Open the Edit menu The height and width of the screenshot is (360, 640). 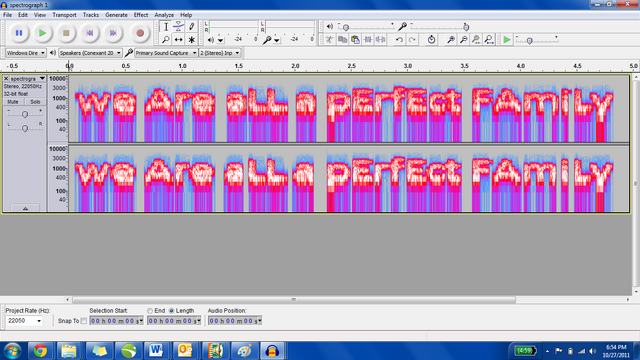[22, 15]
